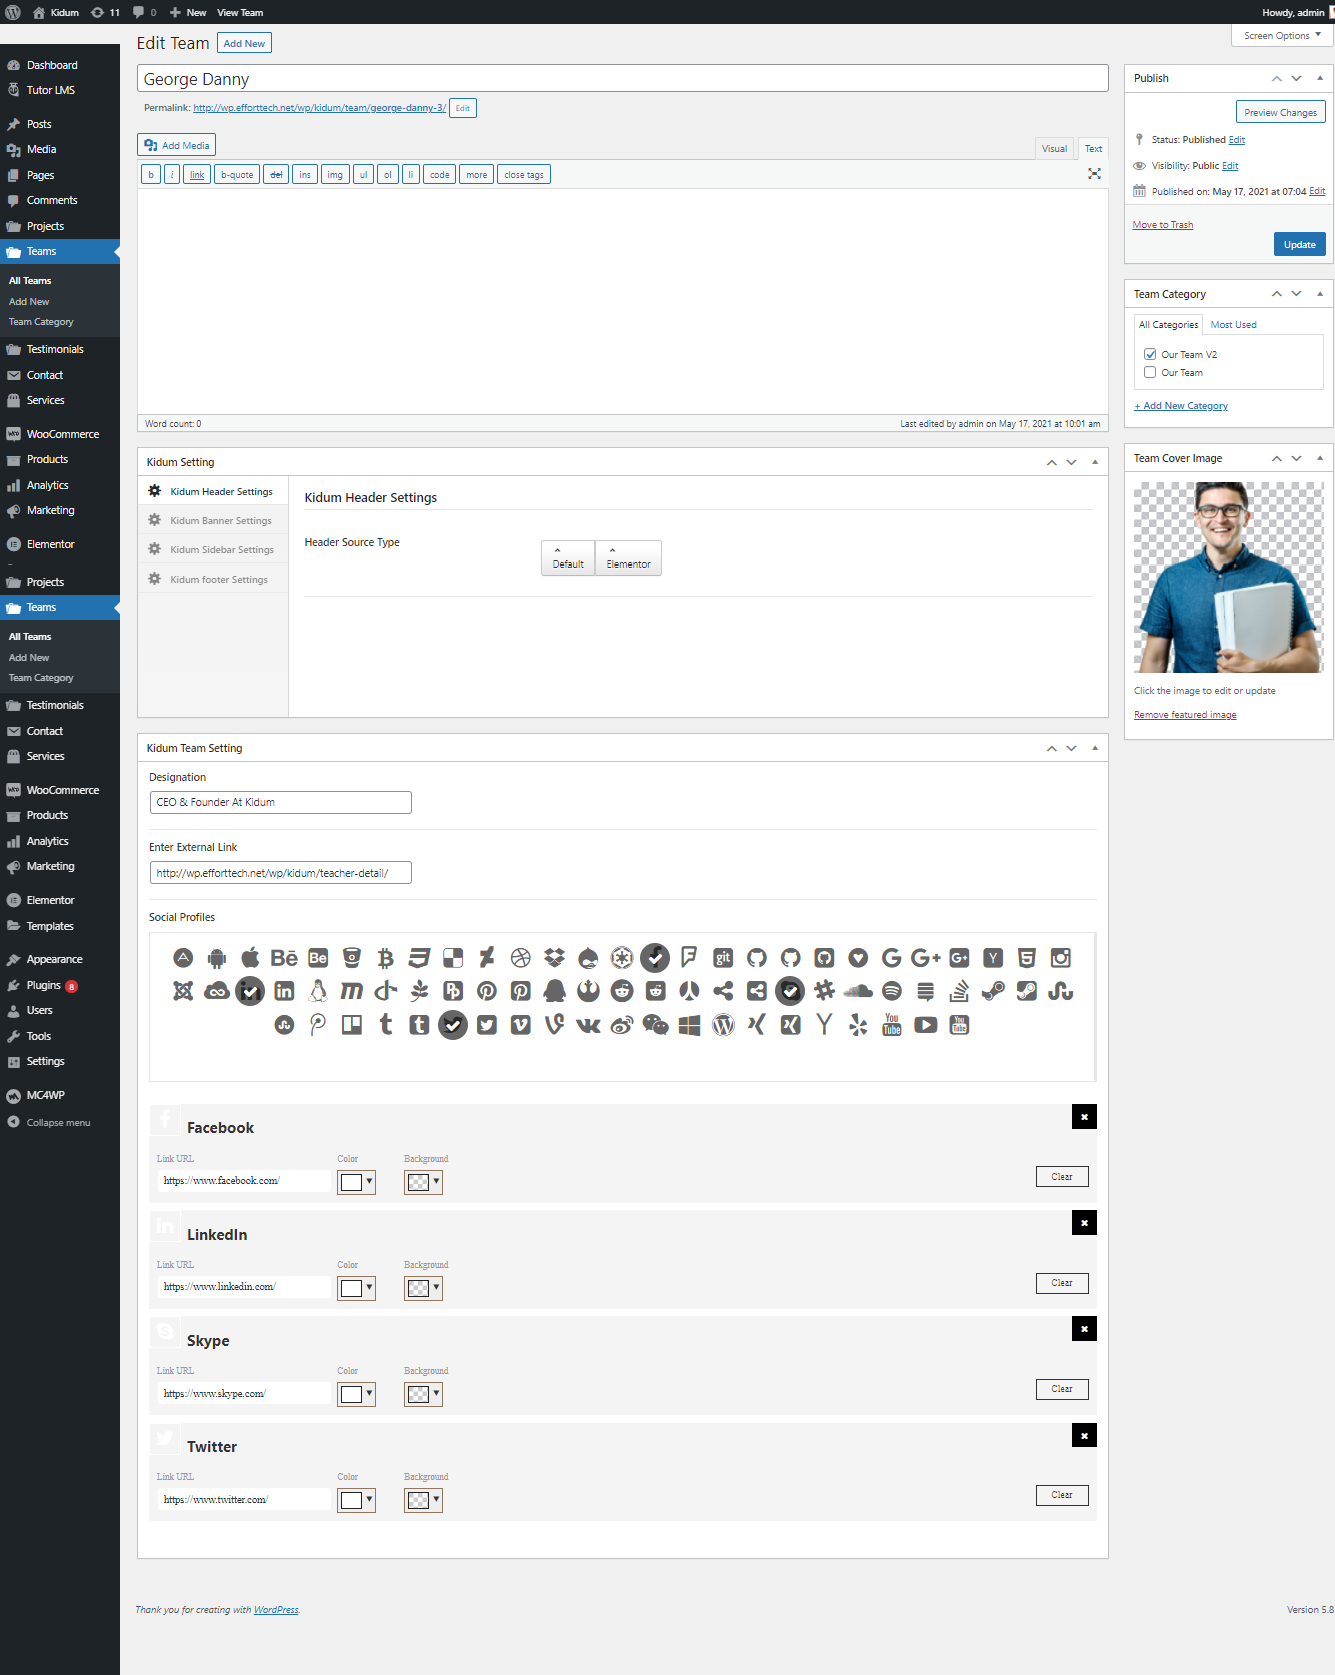Click the Remove featured image link

(1185, 715)
